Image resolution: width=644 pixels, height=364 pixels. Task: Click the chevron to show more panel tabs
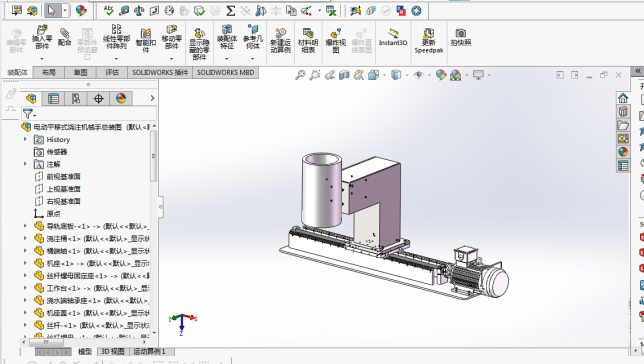click(x=152, y=98)
